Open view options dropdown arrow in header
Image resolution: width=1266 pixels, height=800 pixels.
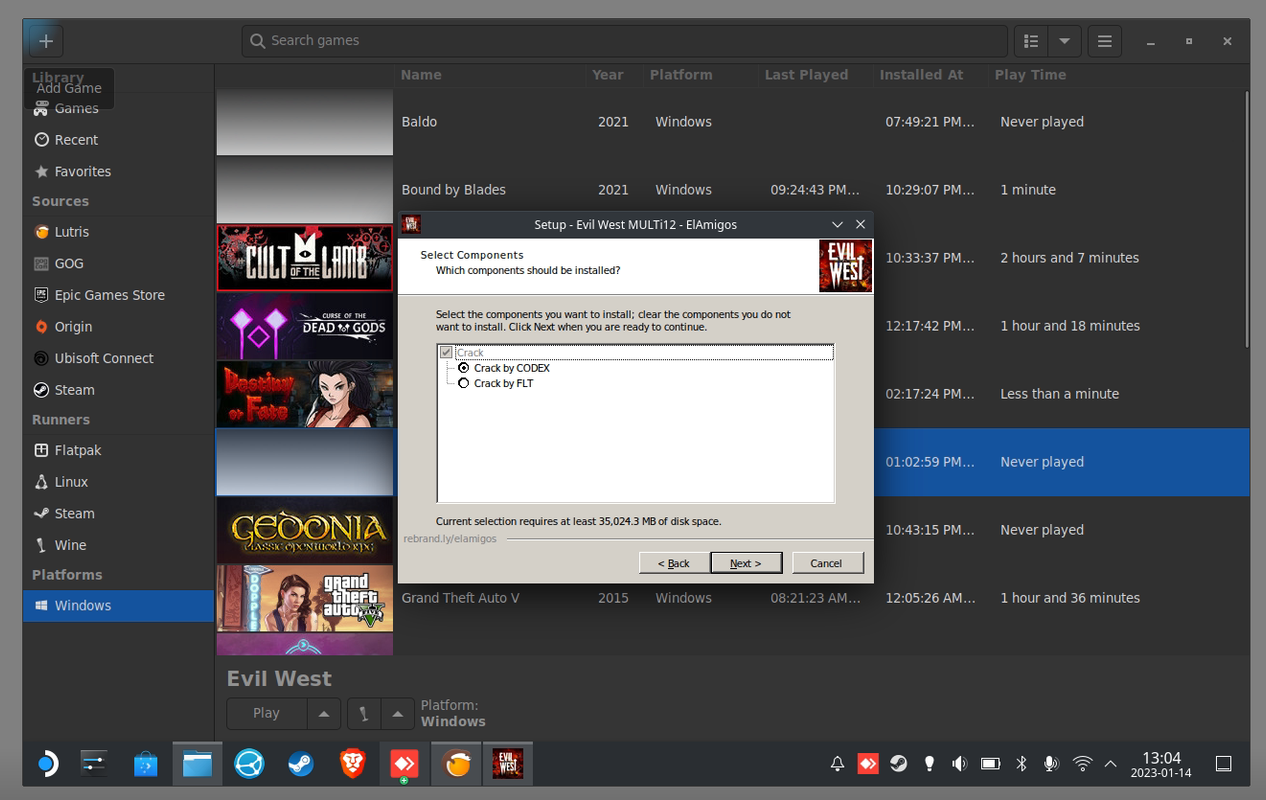pos(1064,41)
